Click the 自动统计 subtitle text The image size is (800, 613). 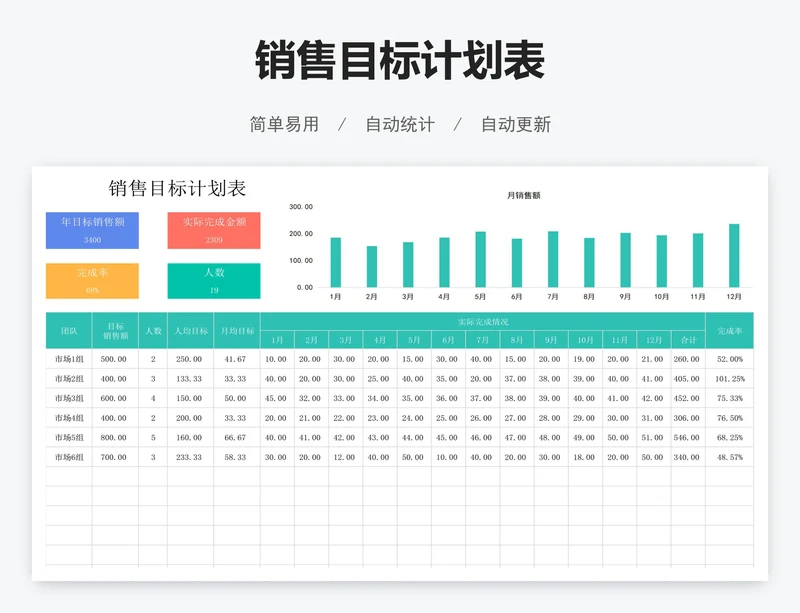400,124
